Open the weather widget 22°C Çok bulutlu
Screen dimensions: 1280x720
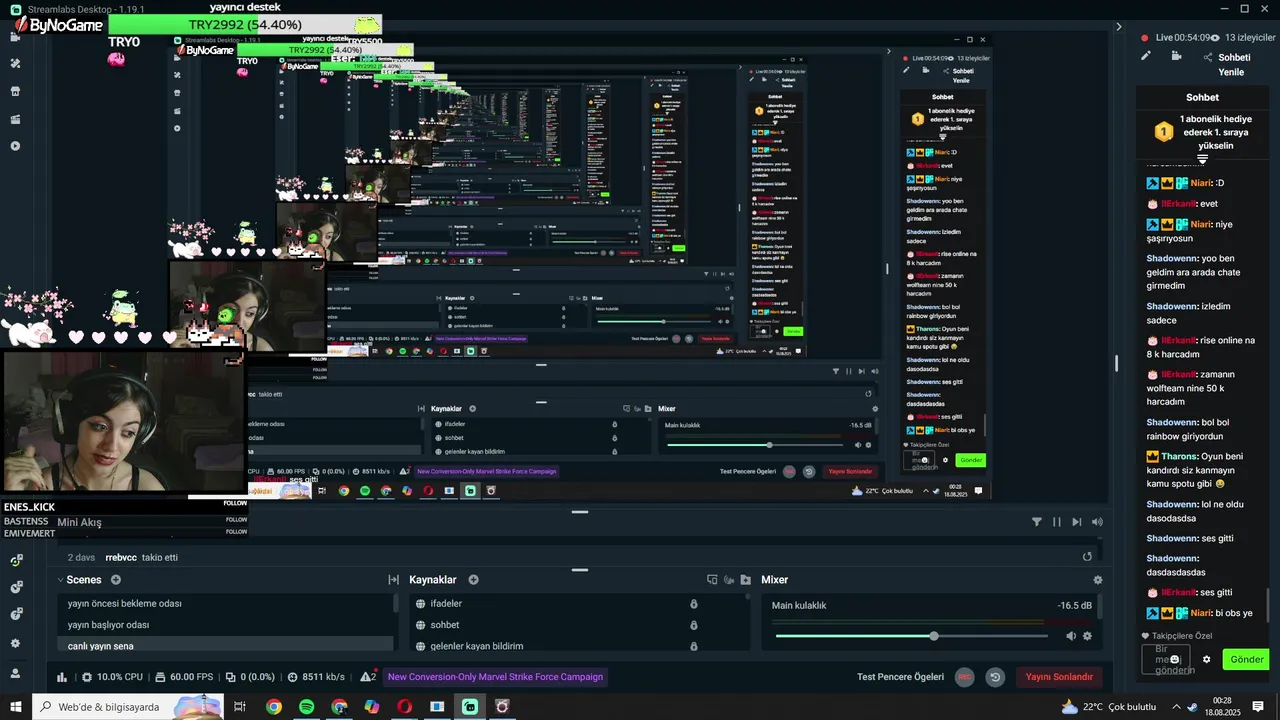(1108, 707)
